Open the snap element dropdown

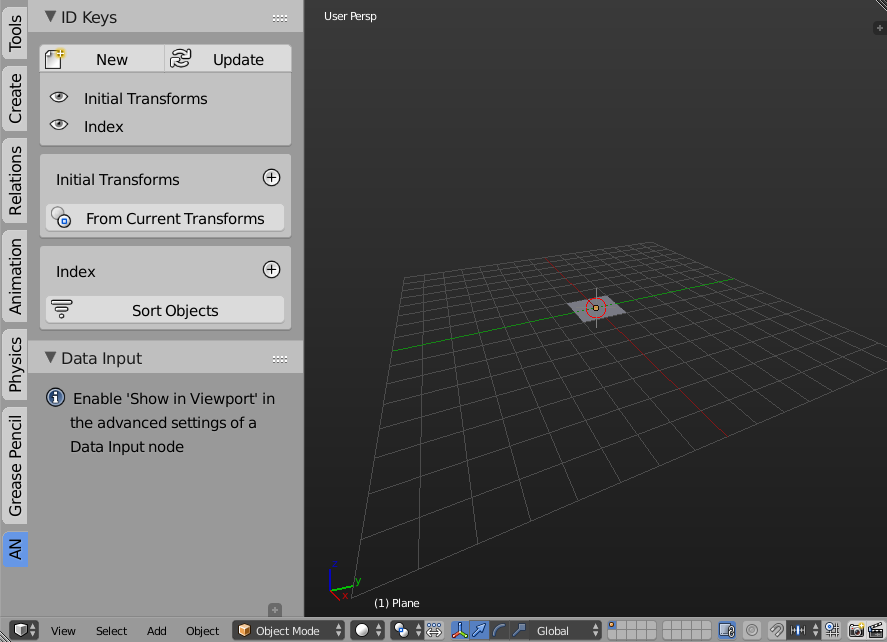point(803,630)
